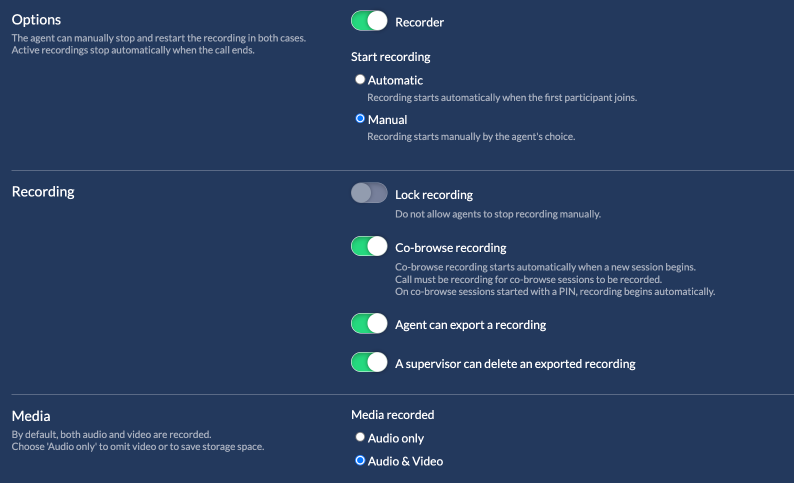This screenshot has width=794, height=483.
Task: Toggle the Recorder switch off
Action: 369,21
